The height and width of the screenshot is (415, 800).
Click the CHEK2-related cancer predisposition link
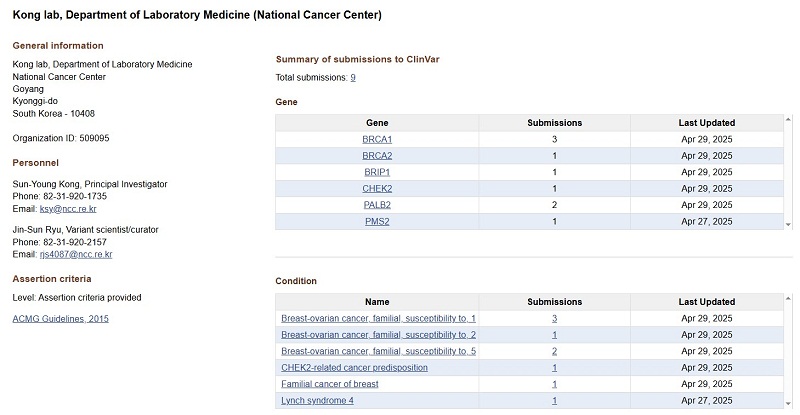(x=345, y=368)
